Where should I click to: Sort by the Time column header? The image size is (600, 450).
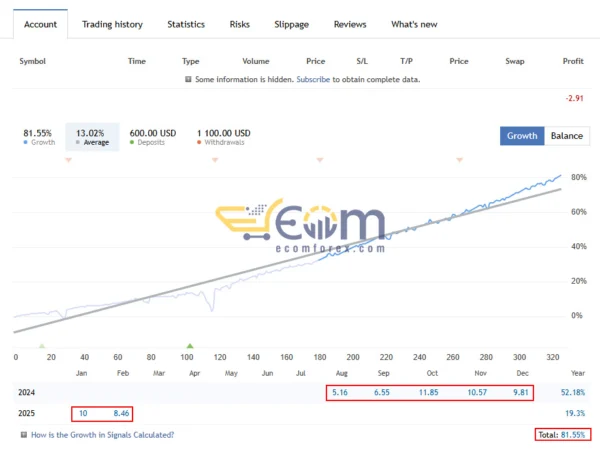click(137, 61)
